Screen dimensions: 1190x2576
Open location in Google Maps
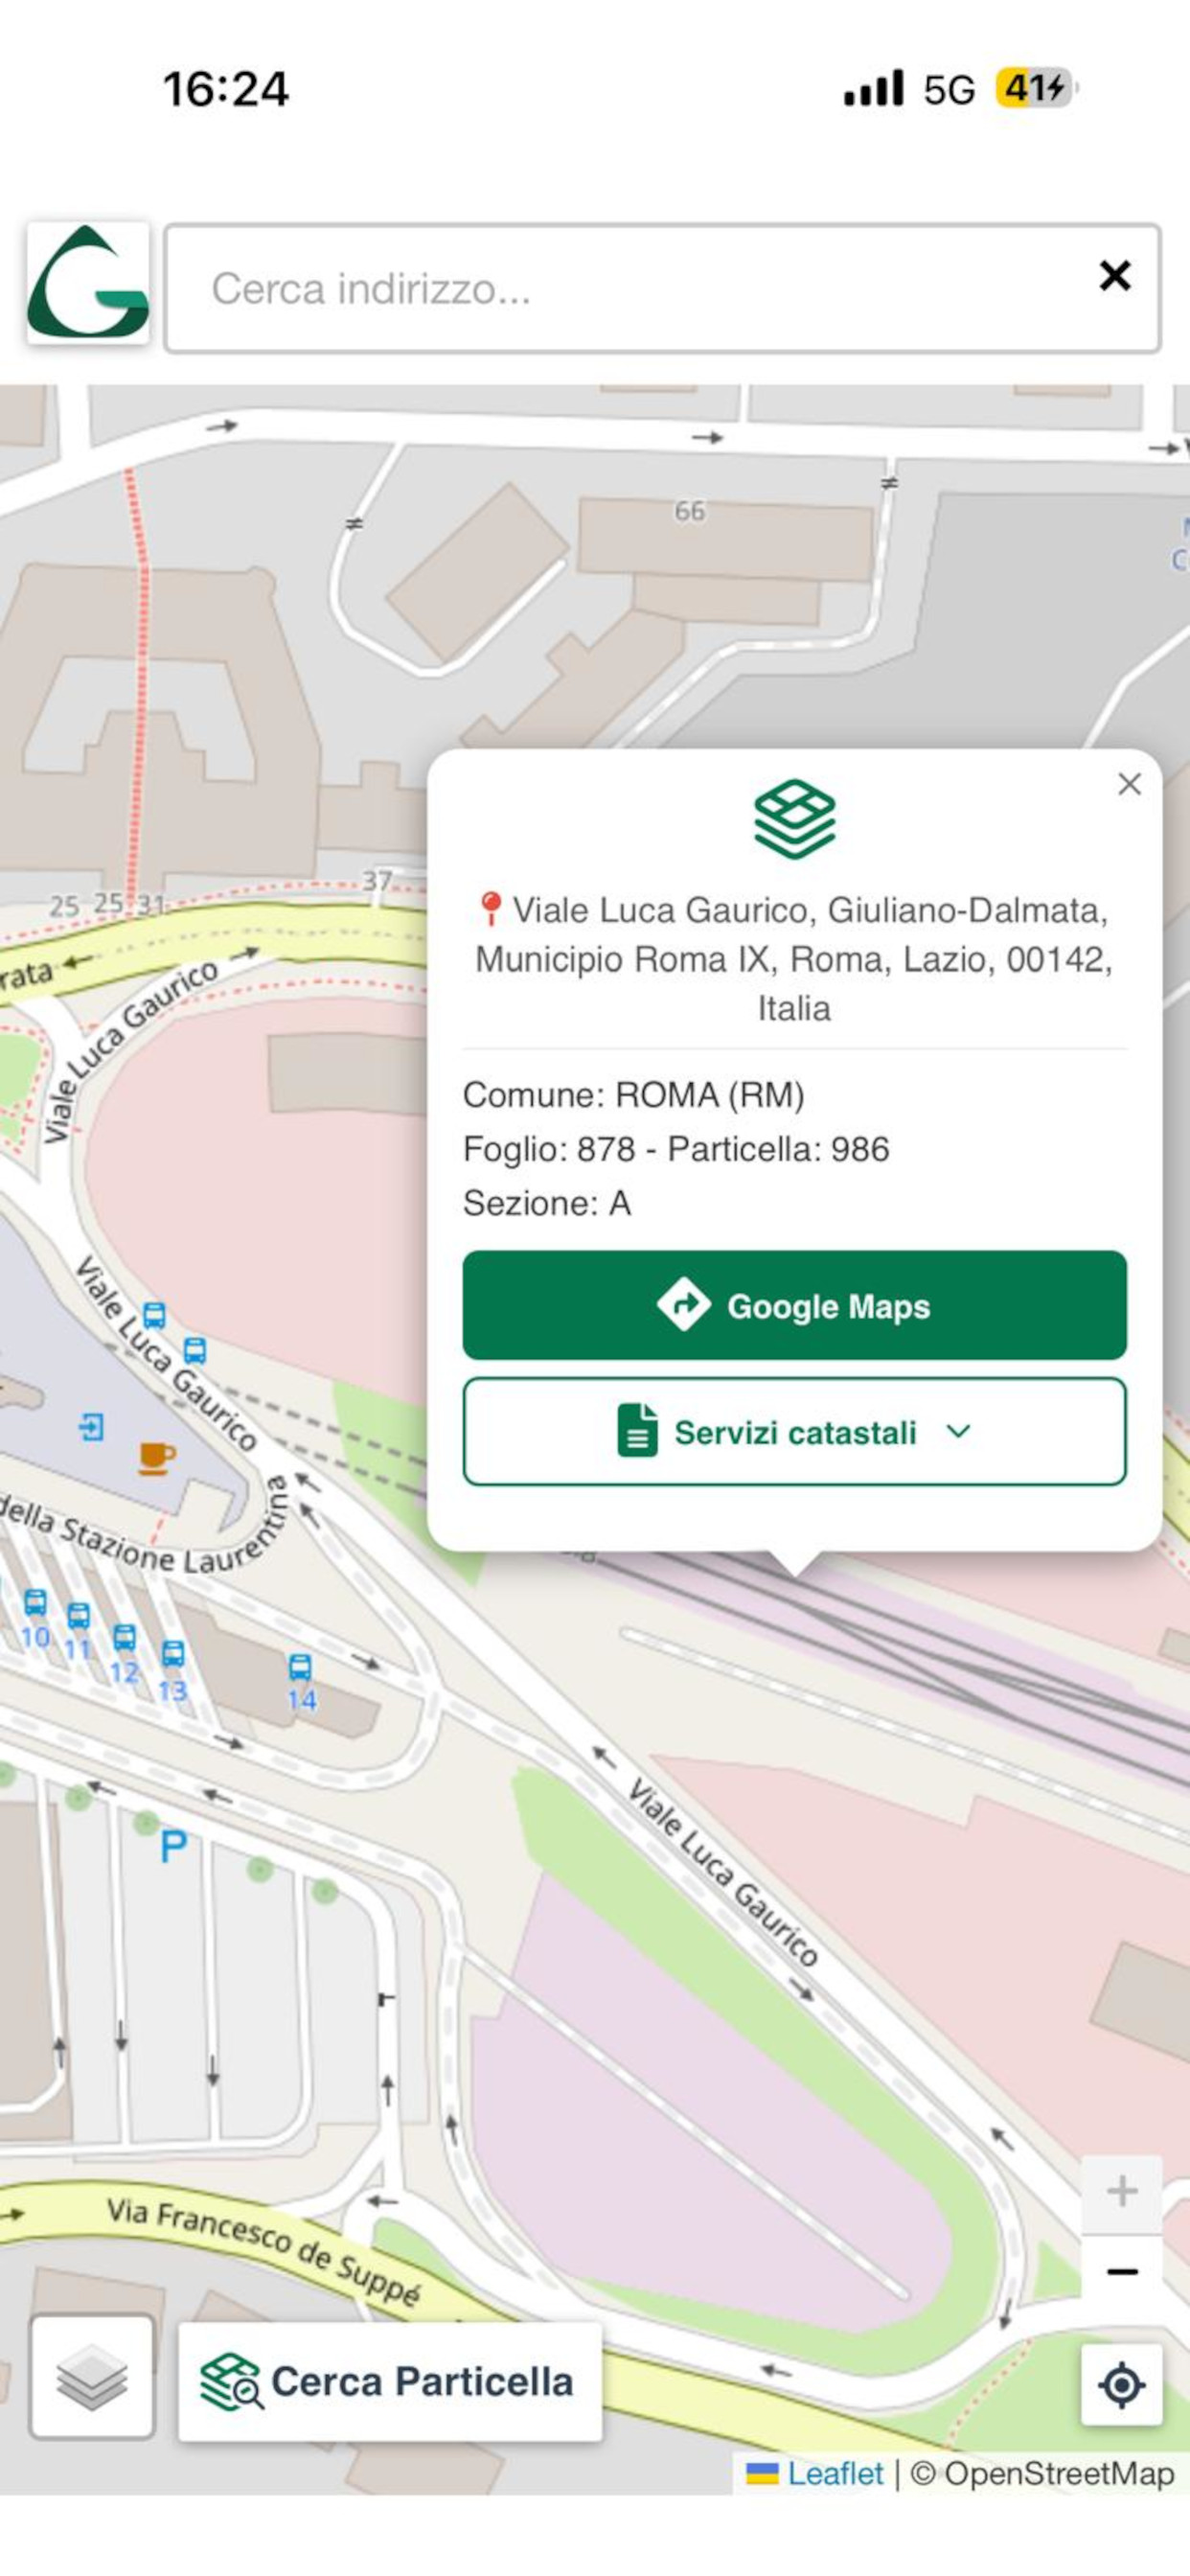pyautogui.click(x=794, y=1305)
